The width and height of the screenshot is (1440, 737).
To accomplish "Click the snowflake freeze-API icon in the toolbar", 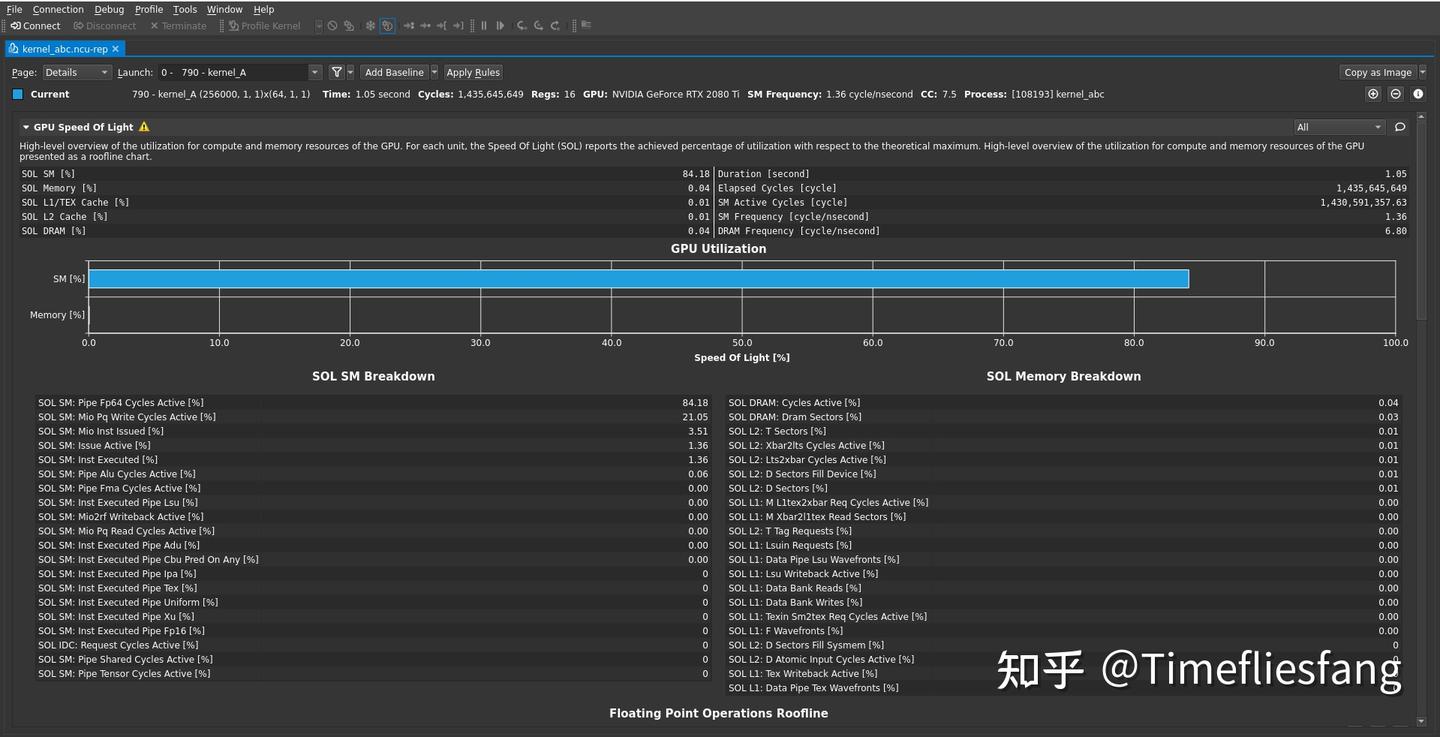I will [x=370, y=25].
